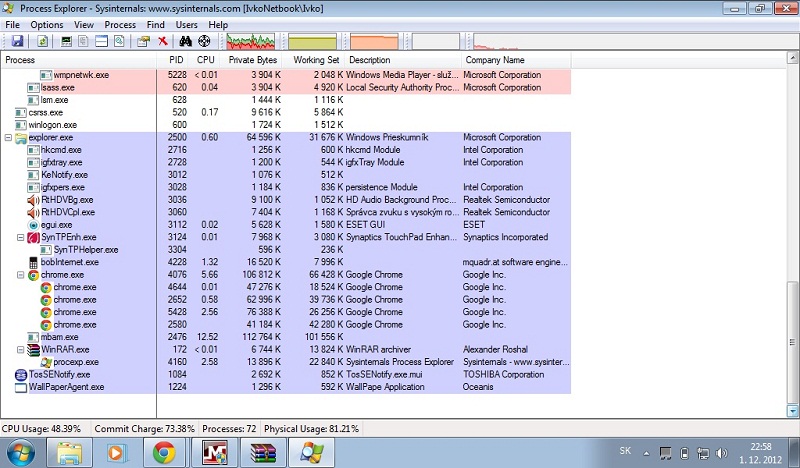
Task: Open the Process menu
Action: [120, 24]
